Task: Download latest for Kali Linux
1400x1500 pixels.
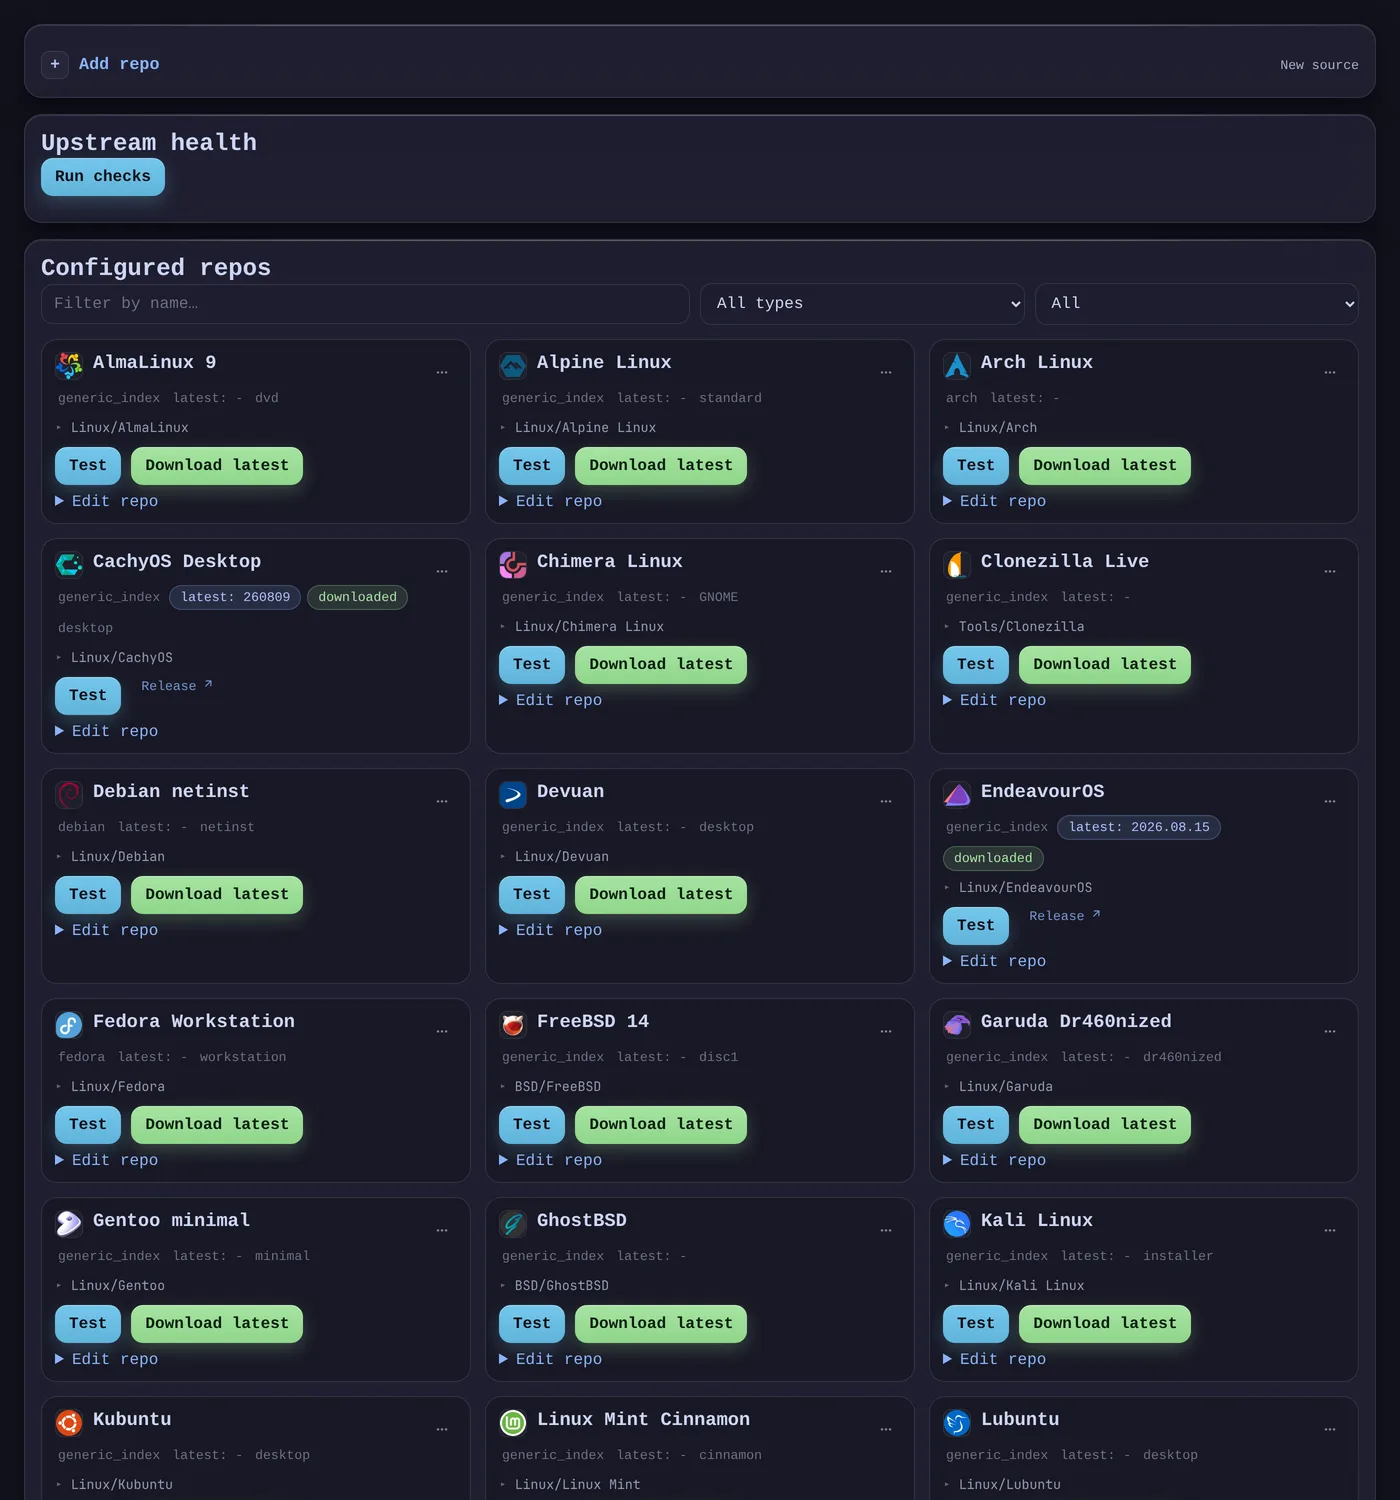Action: (1105, 1324)
